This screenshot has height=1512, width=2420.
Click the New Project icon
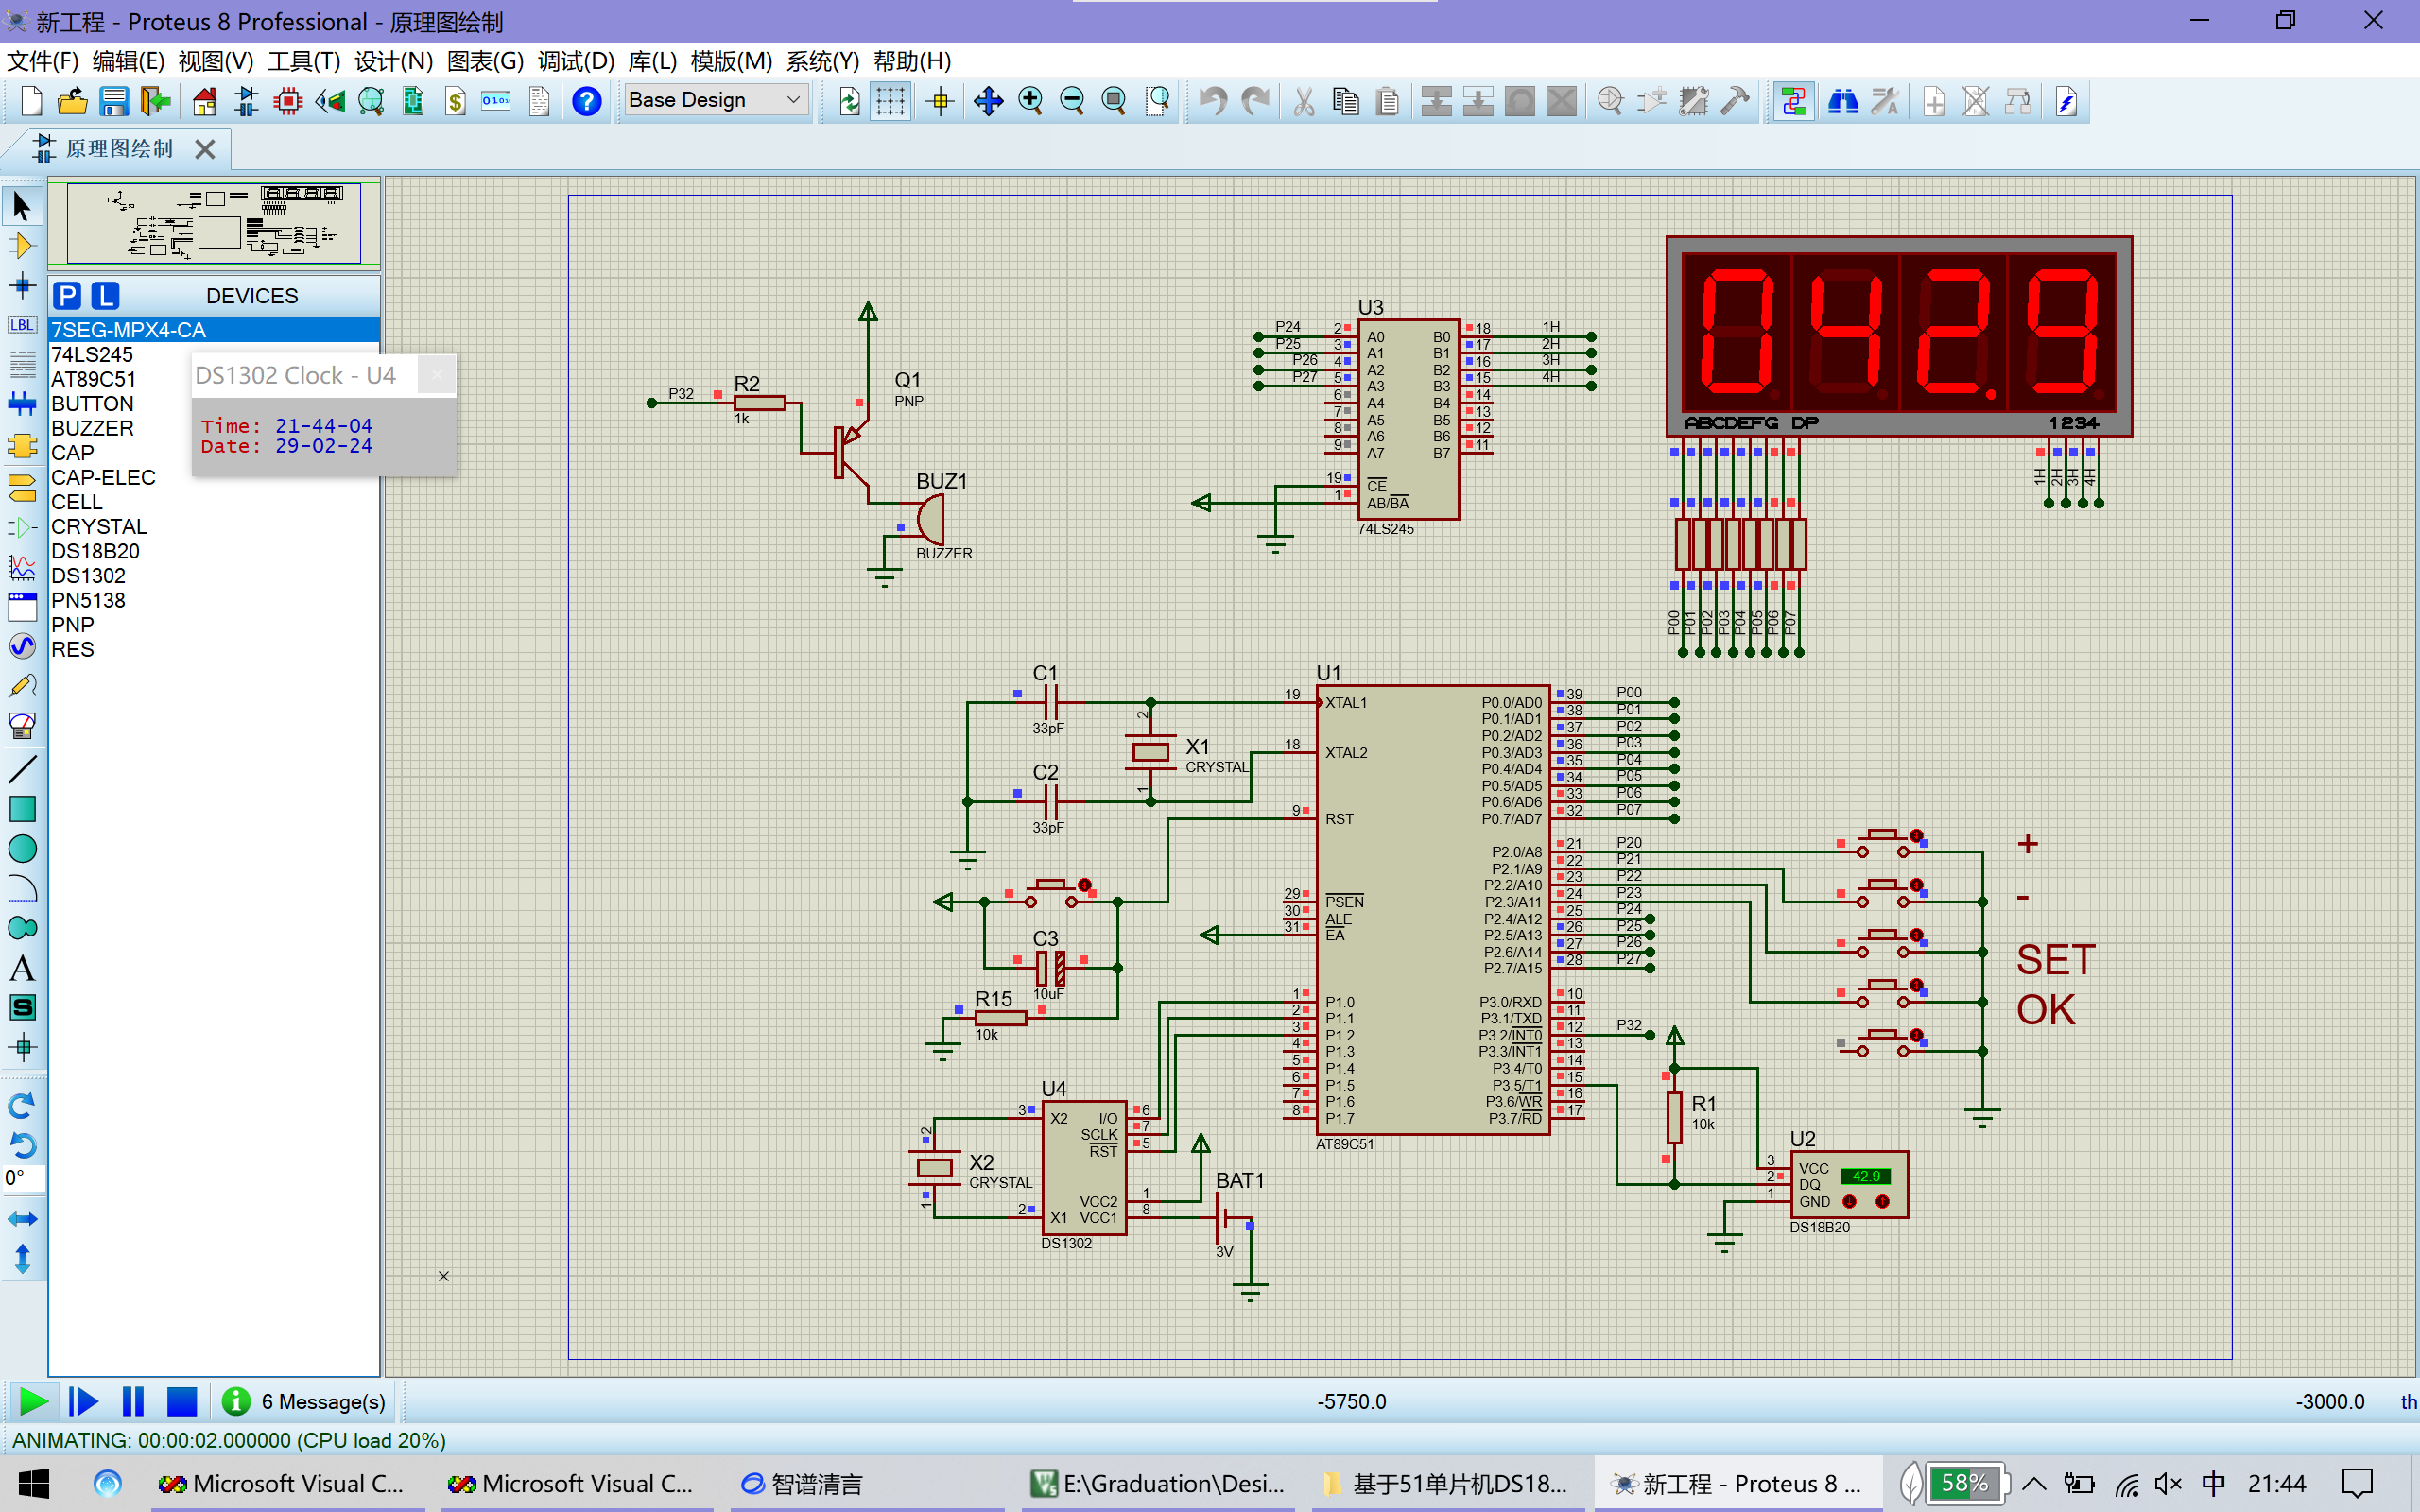point(31,101)
